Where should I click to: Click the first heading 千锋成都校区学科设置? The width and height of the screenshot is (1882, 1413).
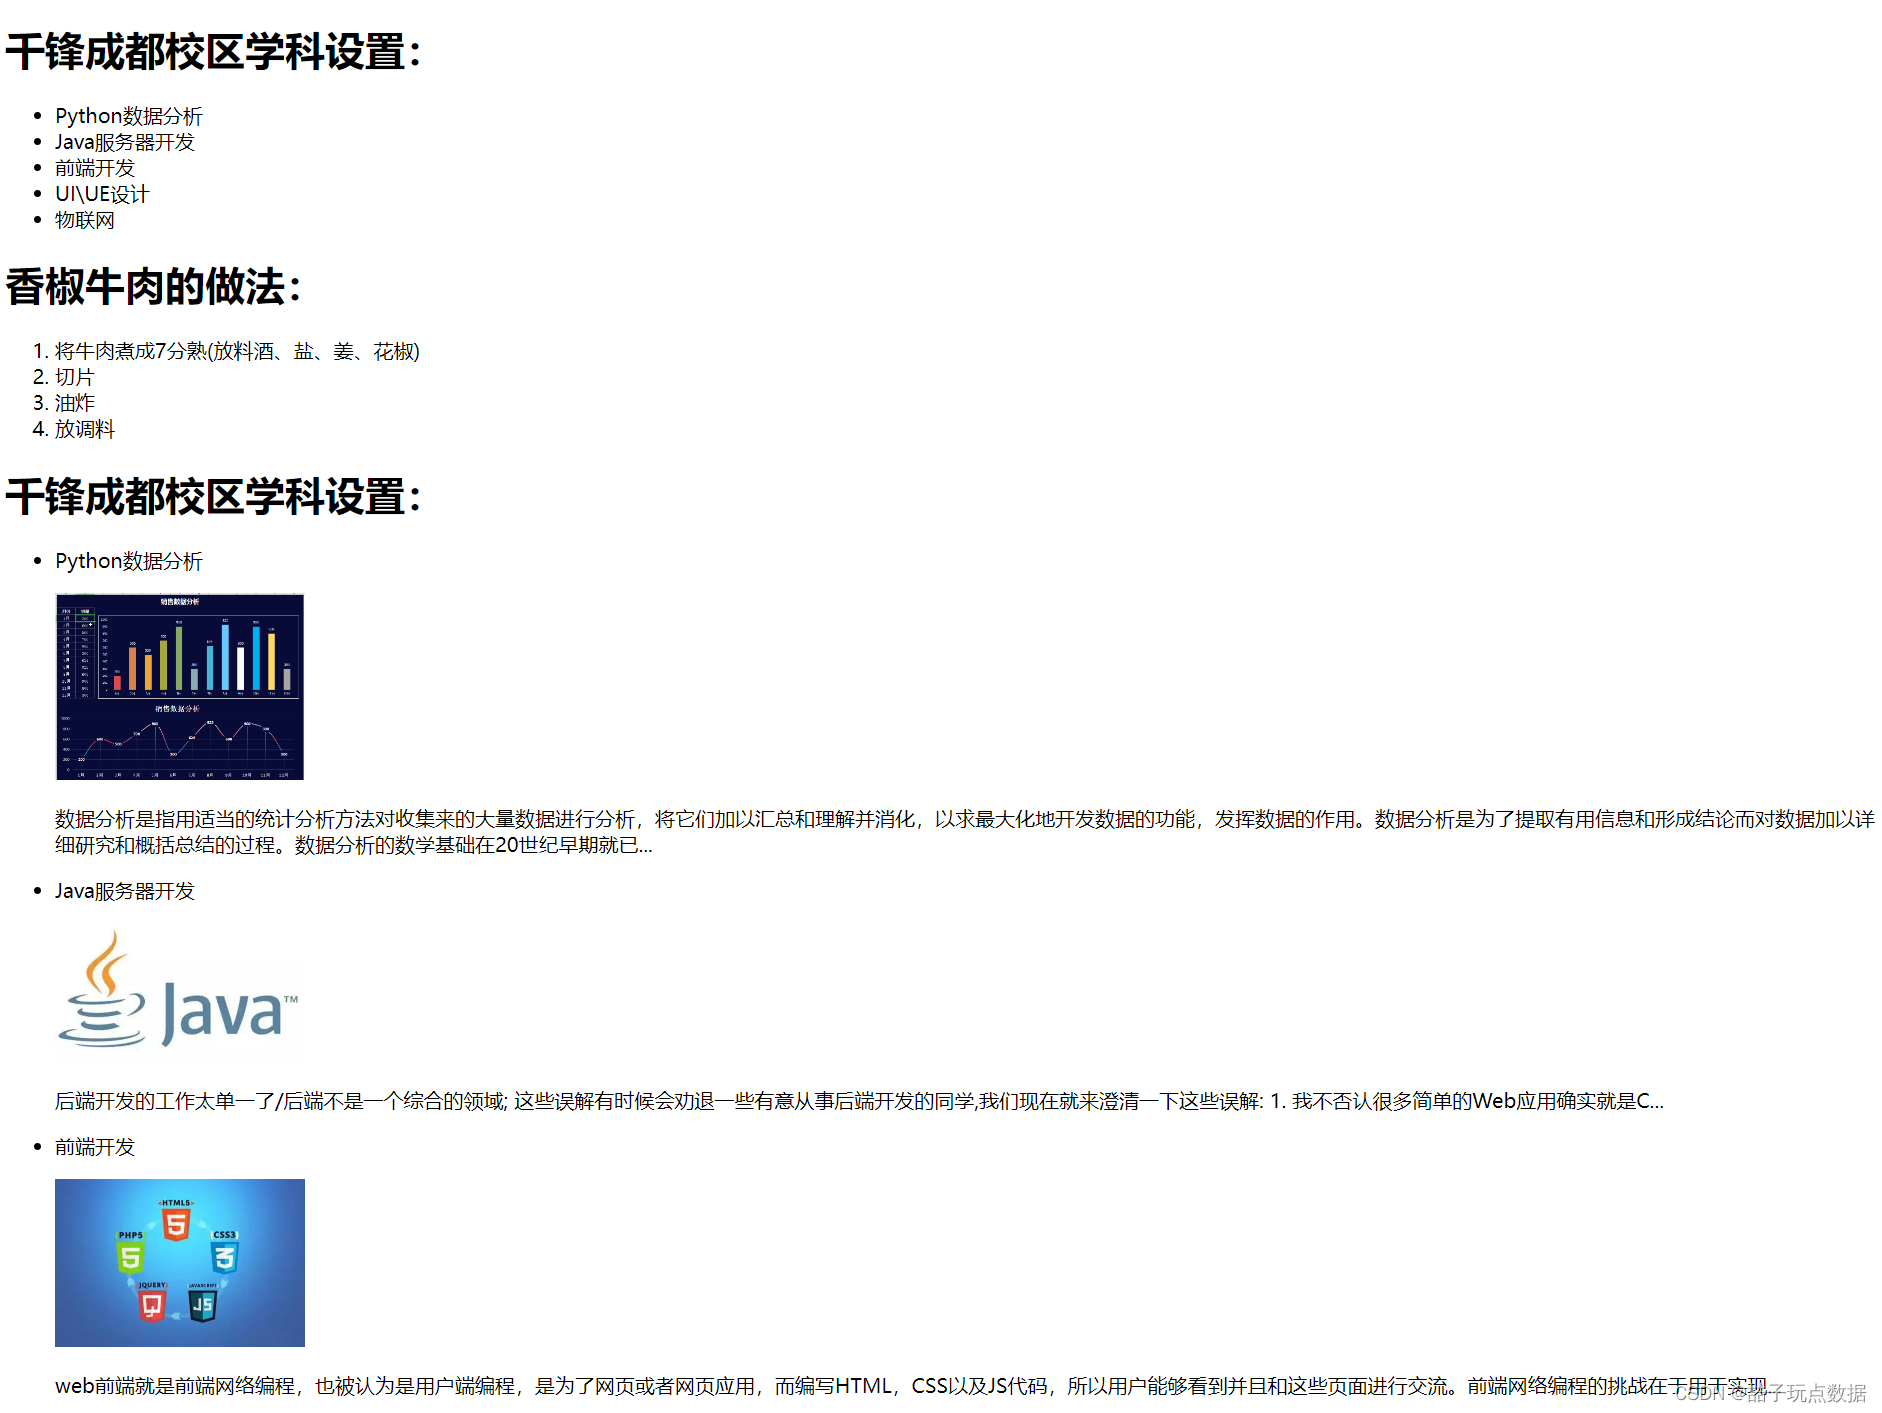coord(214,52)
